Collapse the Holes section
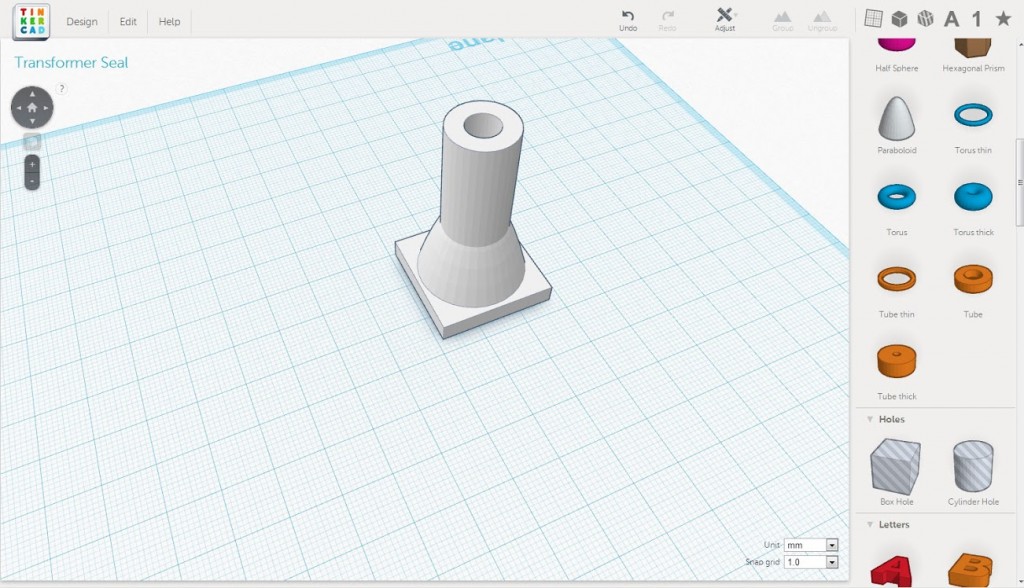The height and width of the screenshot is (588, 1024). point(869,419)
